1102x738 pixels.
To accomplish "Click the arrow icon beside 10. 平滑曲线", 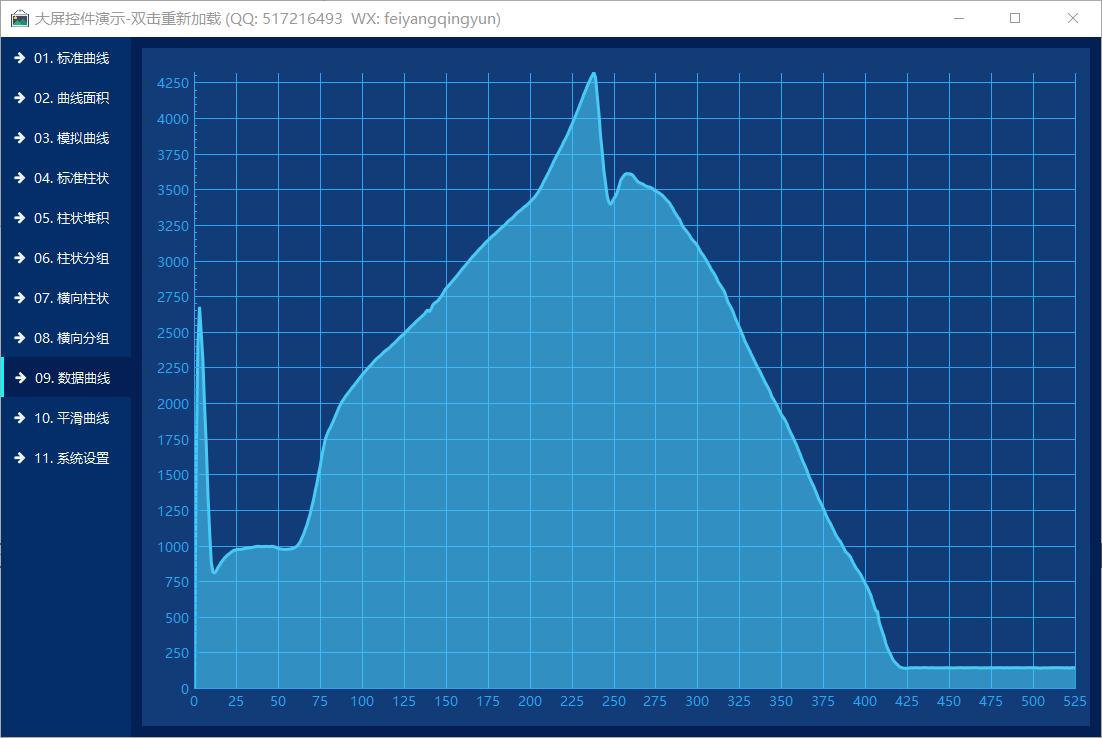I will [19, 418].
